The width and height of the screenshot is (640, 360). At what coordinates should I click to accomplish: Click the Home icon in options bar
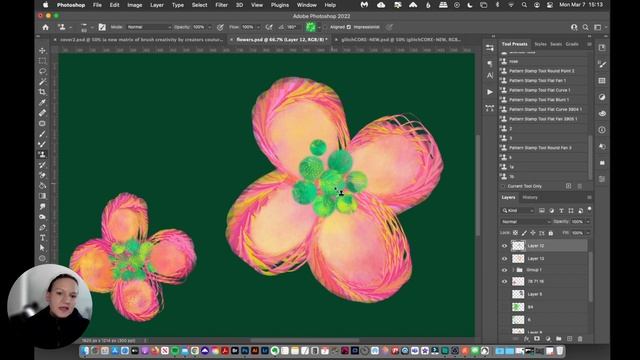pyautogui.click(x=45, y=27)
